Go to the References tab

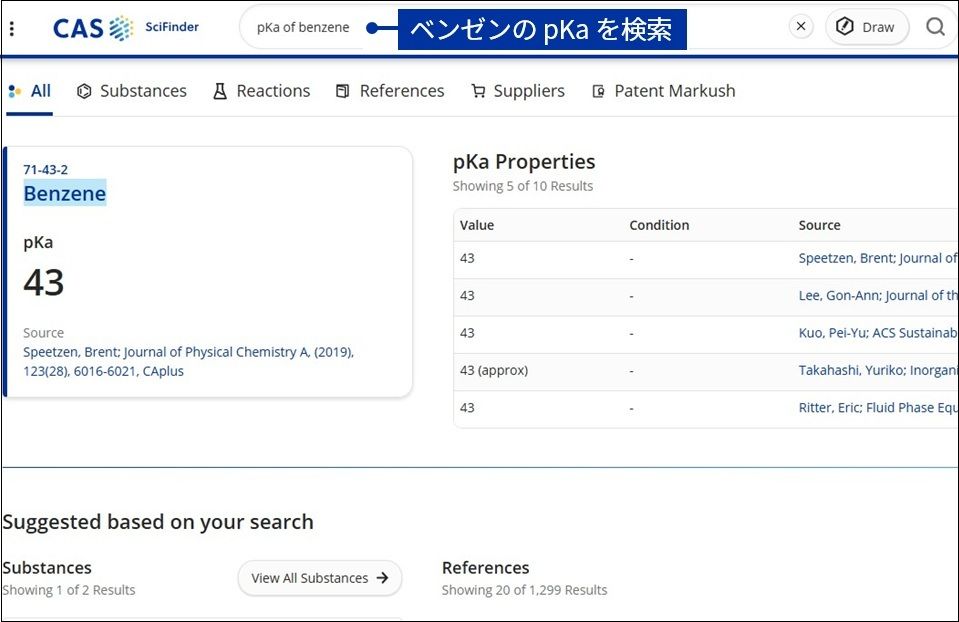tap(390, 91)
